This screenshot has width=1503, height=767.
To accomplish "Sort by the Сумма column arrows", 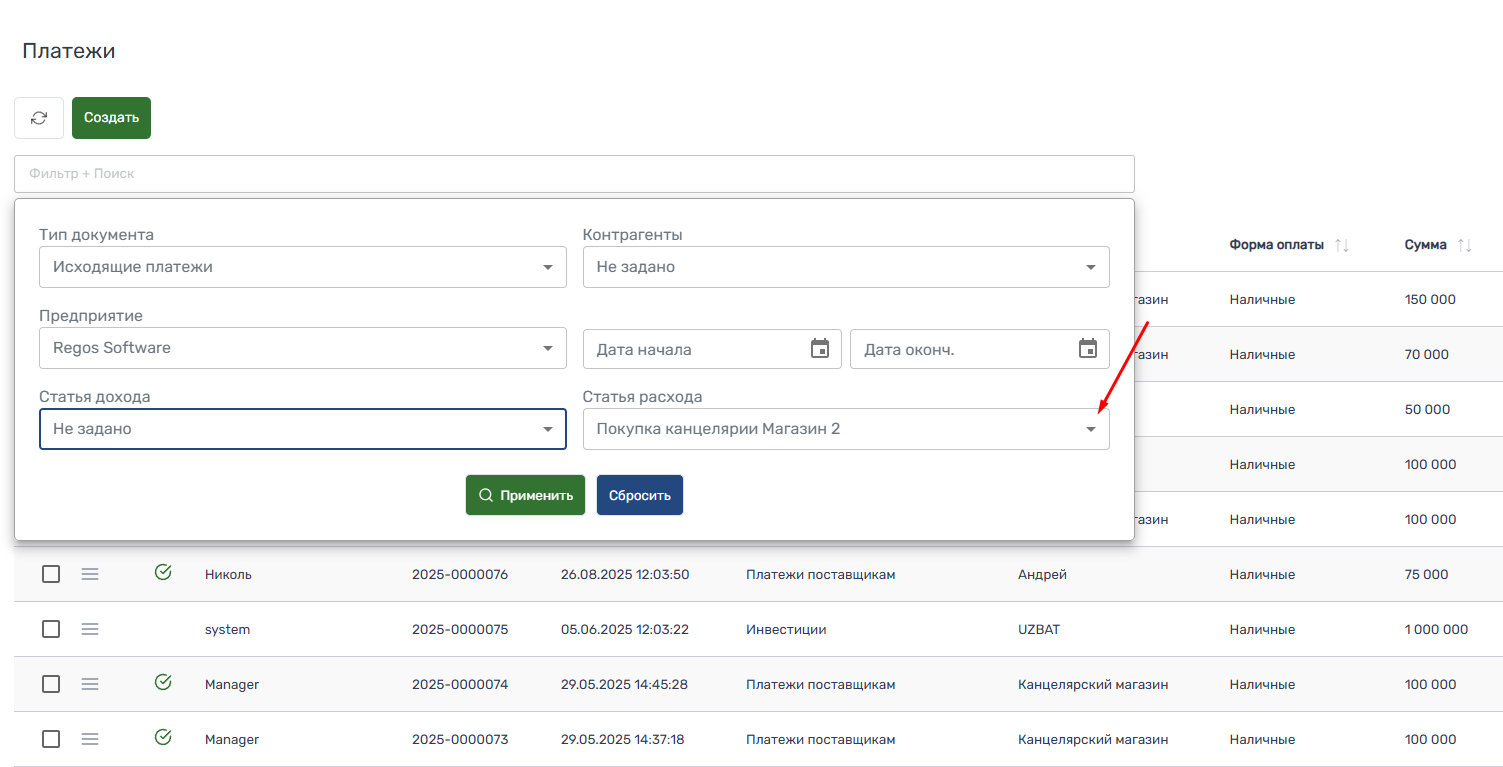I will point(1464,245).
